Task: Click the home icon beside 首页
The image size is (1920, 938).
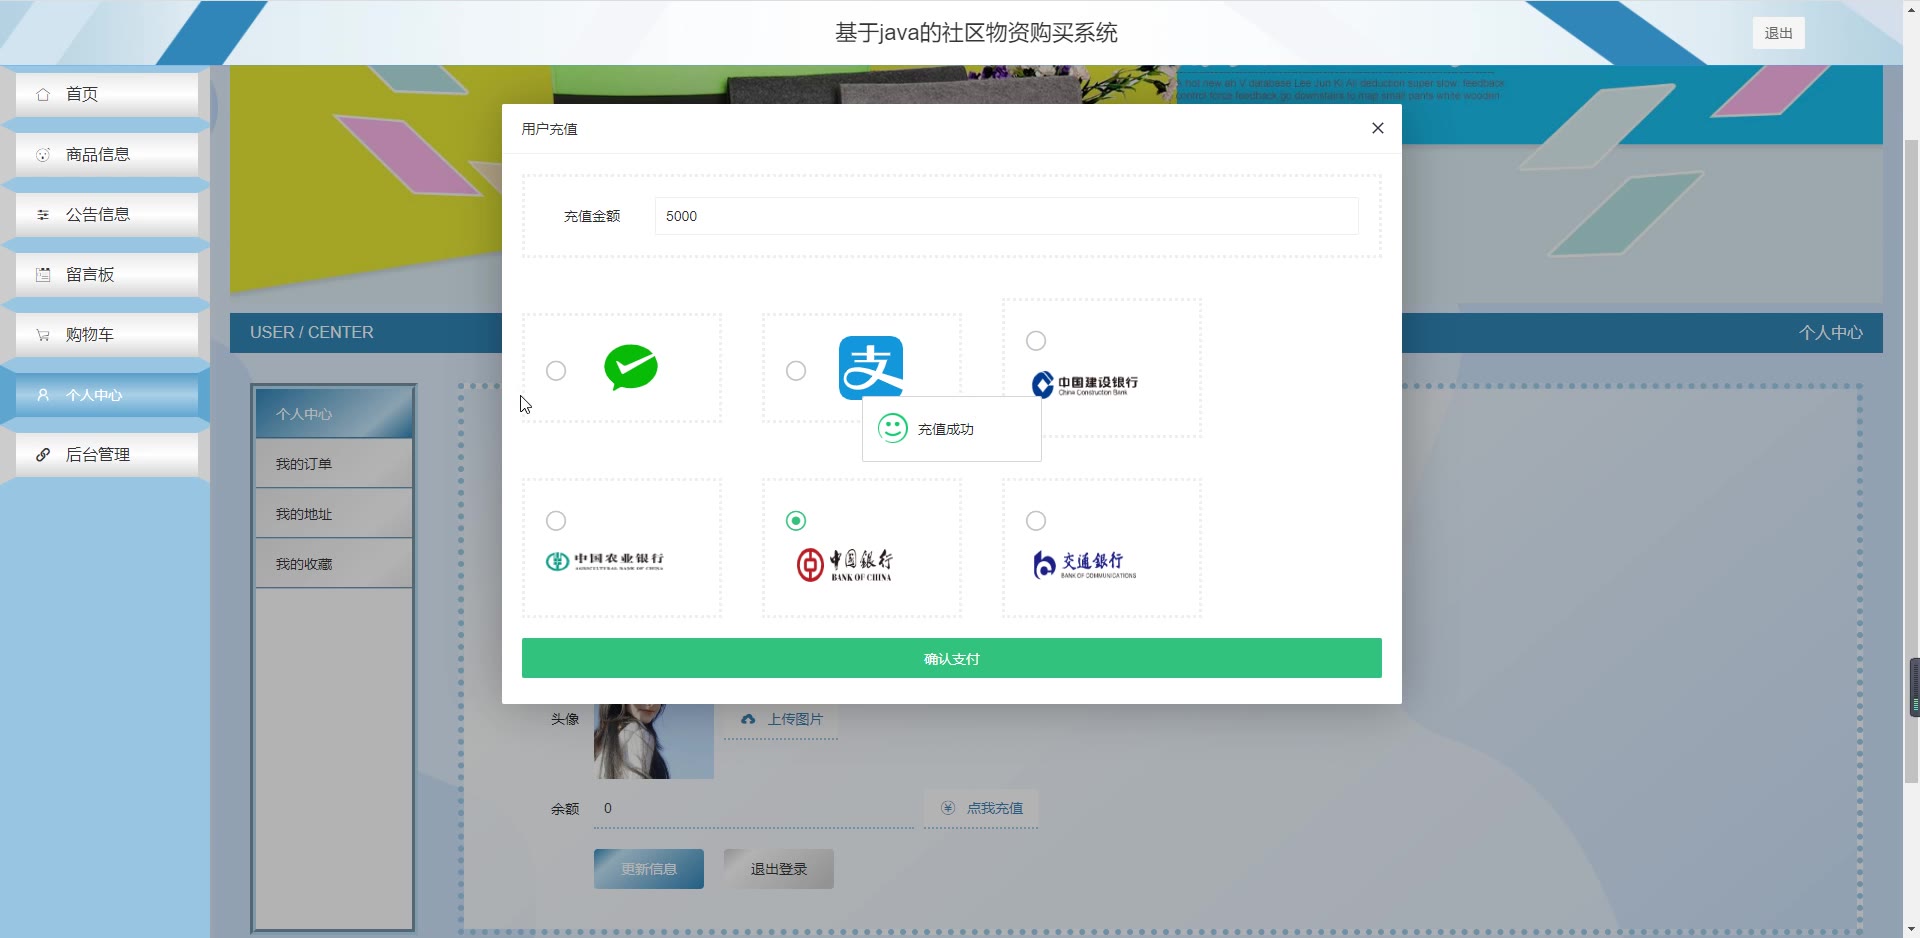Action: [x=43, y=95]
